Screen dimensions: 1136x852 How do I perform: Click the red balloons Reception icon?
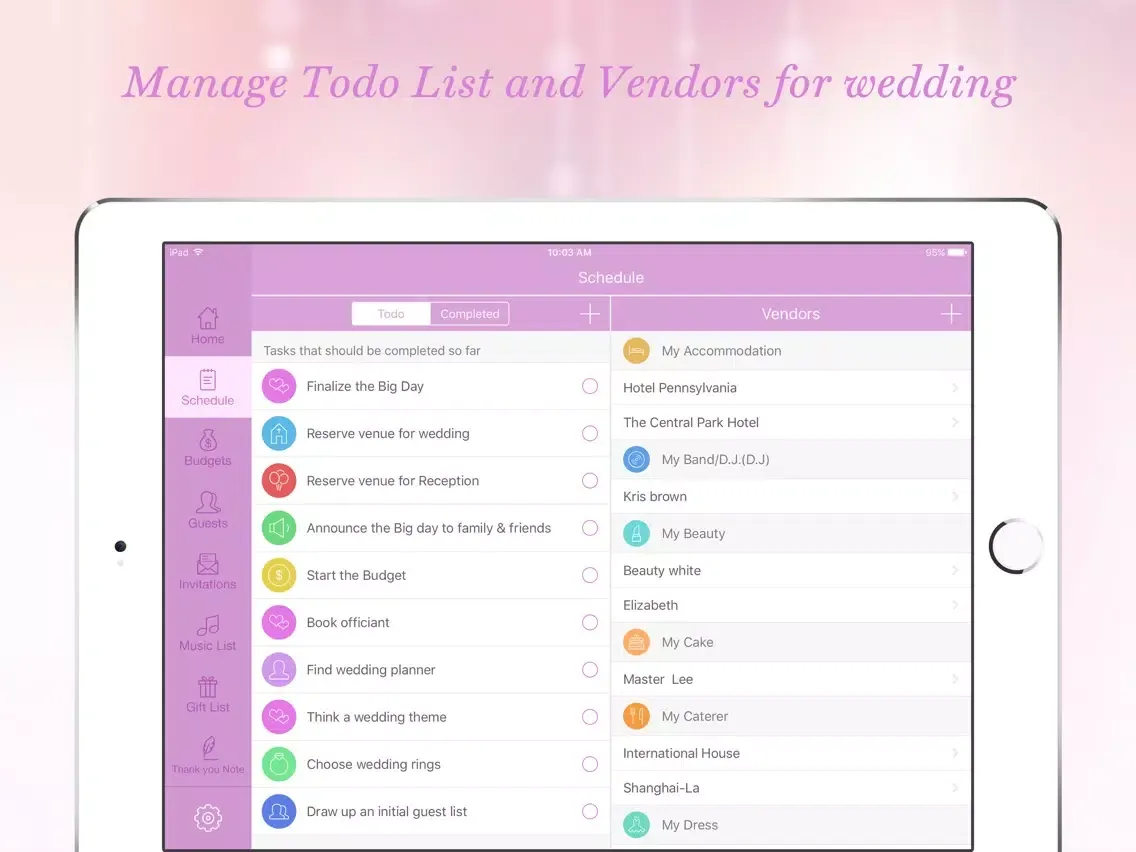pos(279,480)
